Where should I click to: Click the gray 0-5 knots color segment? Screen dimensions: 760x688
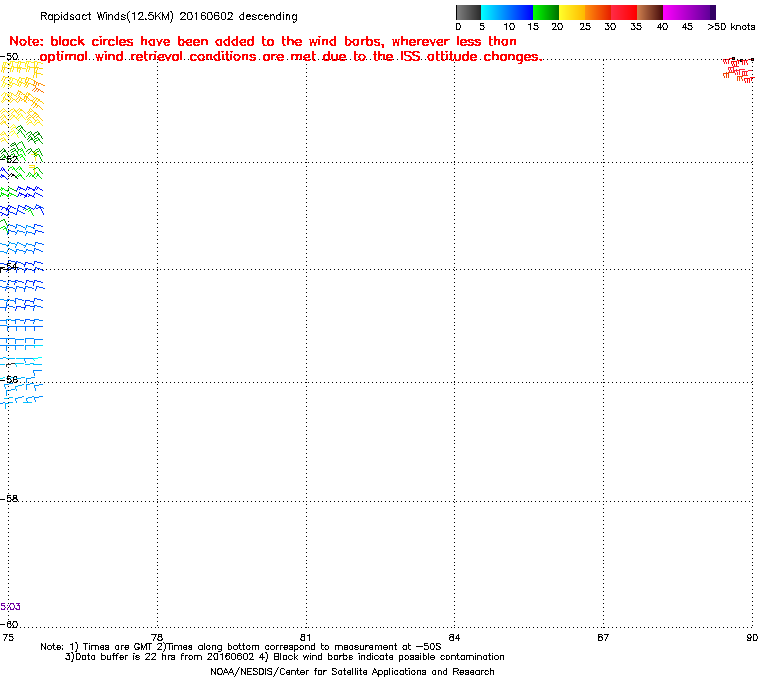[468, 12]
